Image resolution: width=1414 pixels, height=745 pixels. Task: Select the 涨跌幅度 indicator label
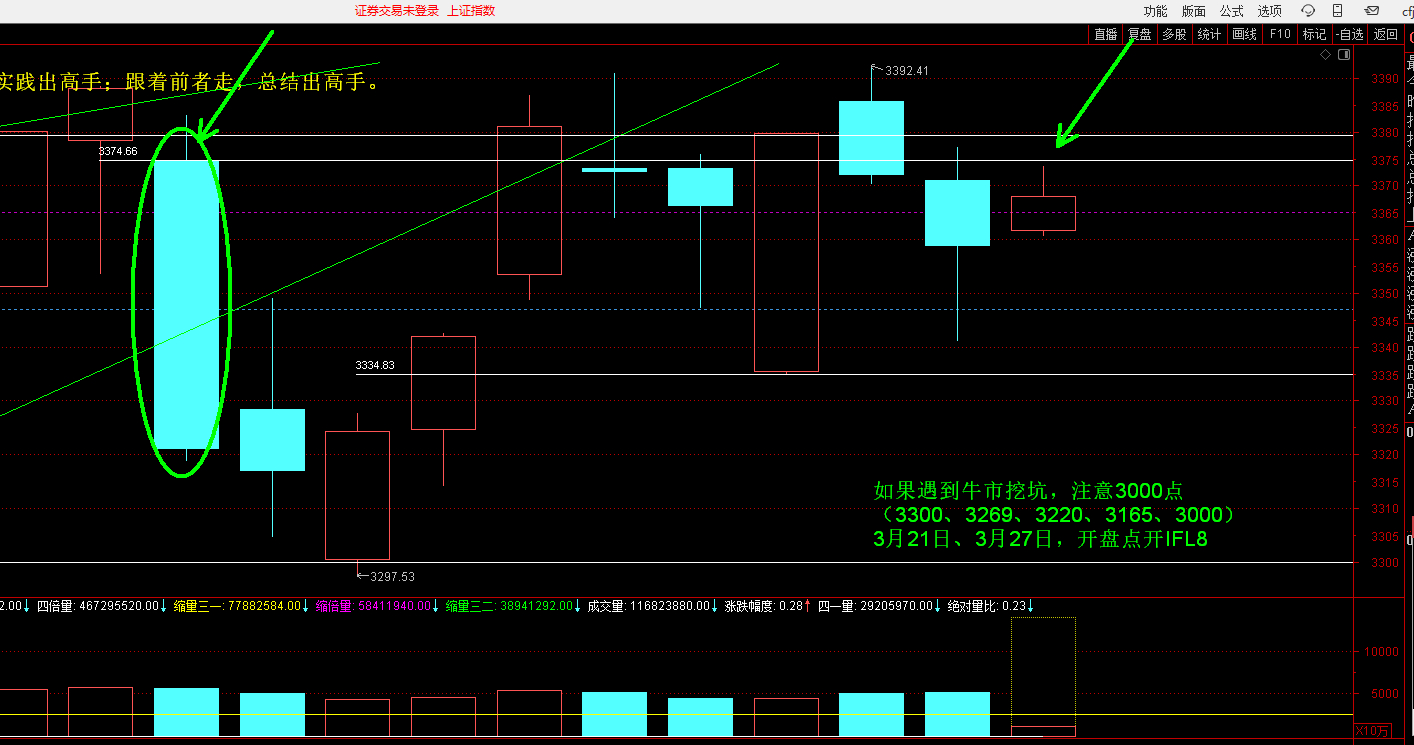(767, 606)
